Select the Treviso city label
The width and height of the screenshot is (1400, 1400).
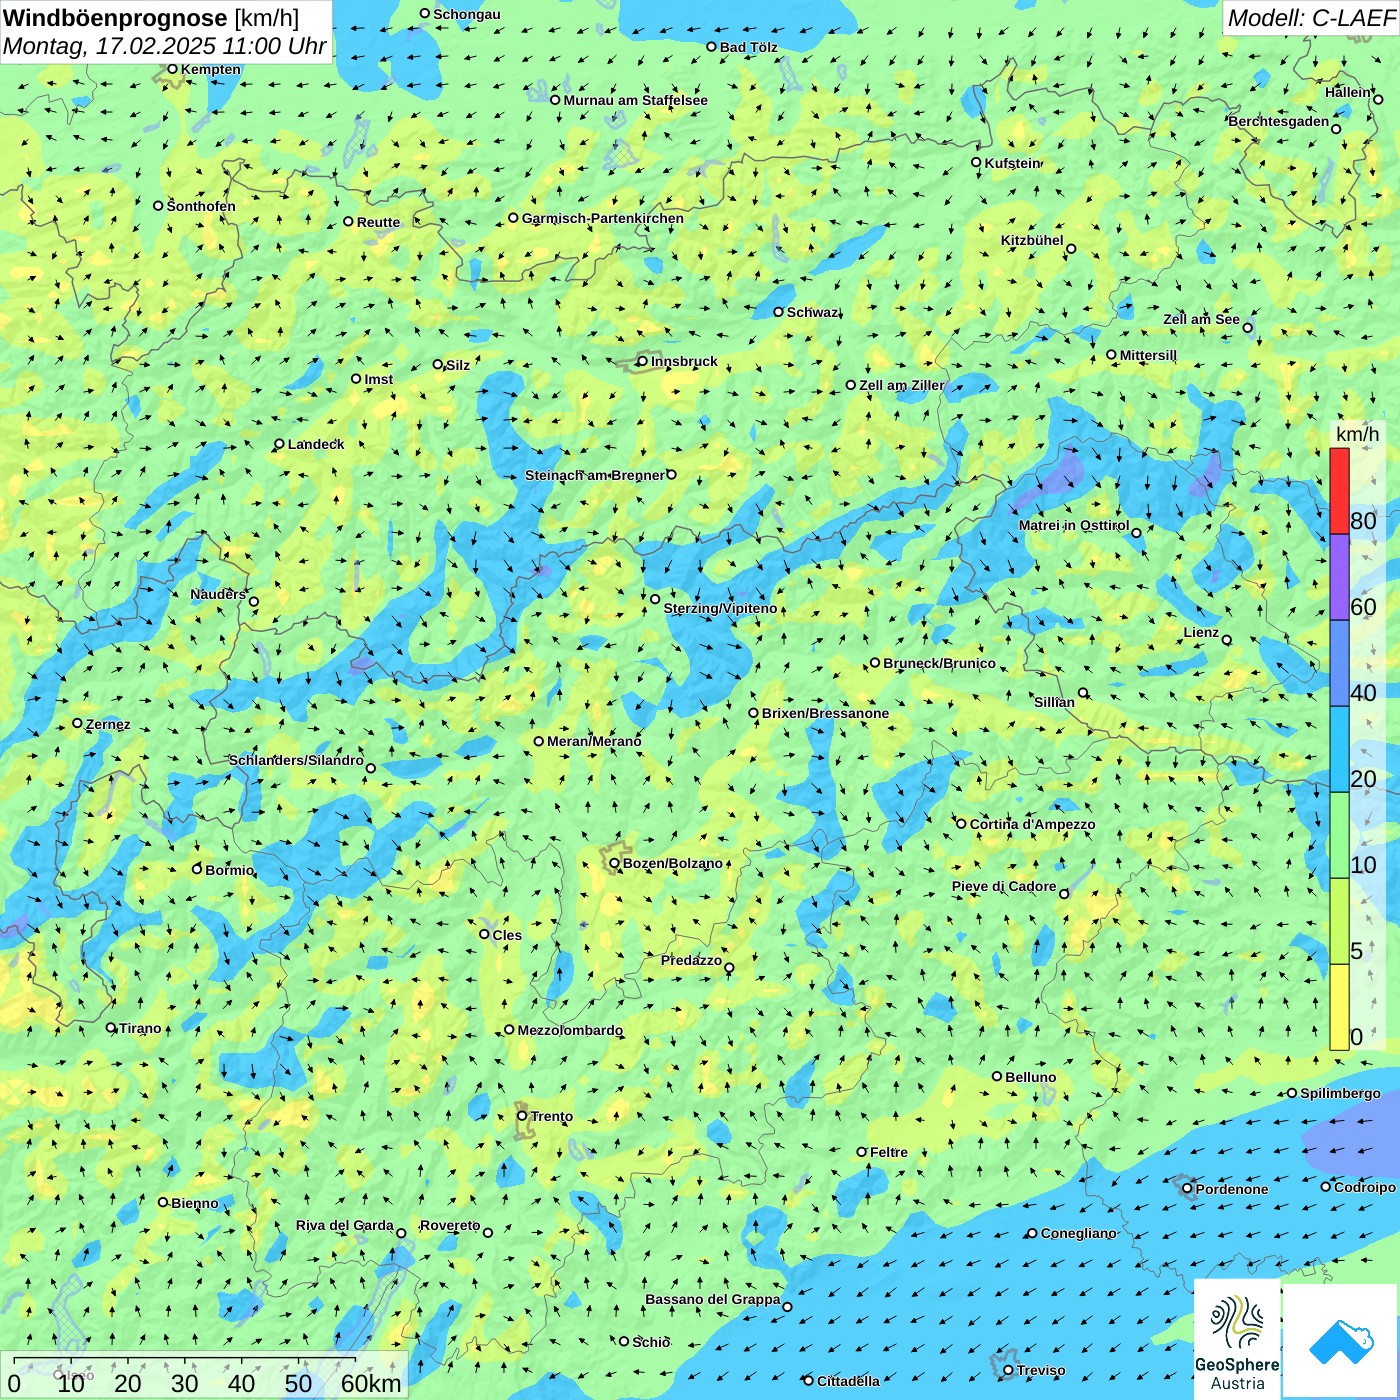click(x=1041, y=1370)
